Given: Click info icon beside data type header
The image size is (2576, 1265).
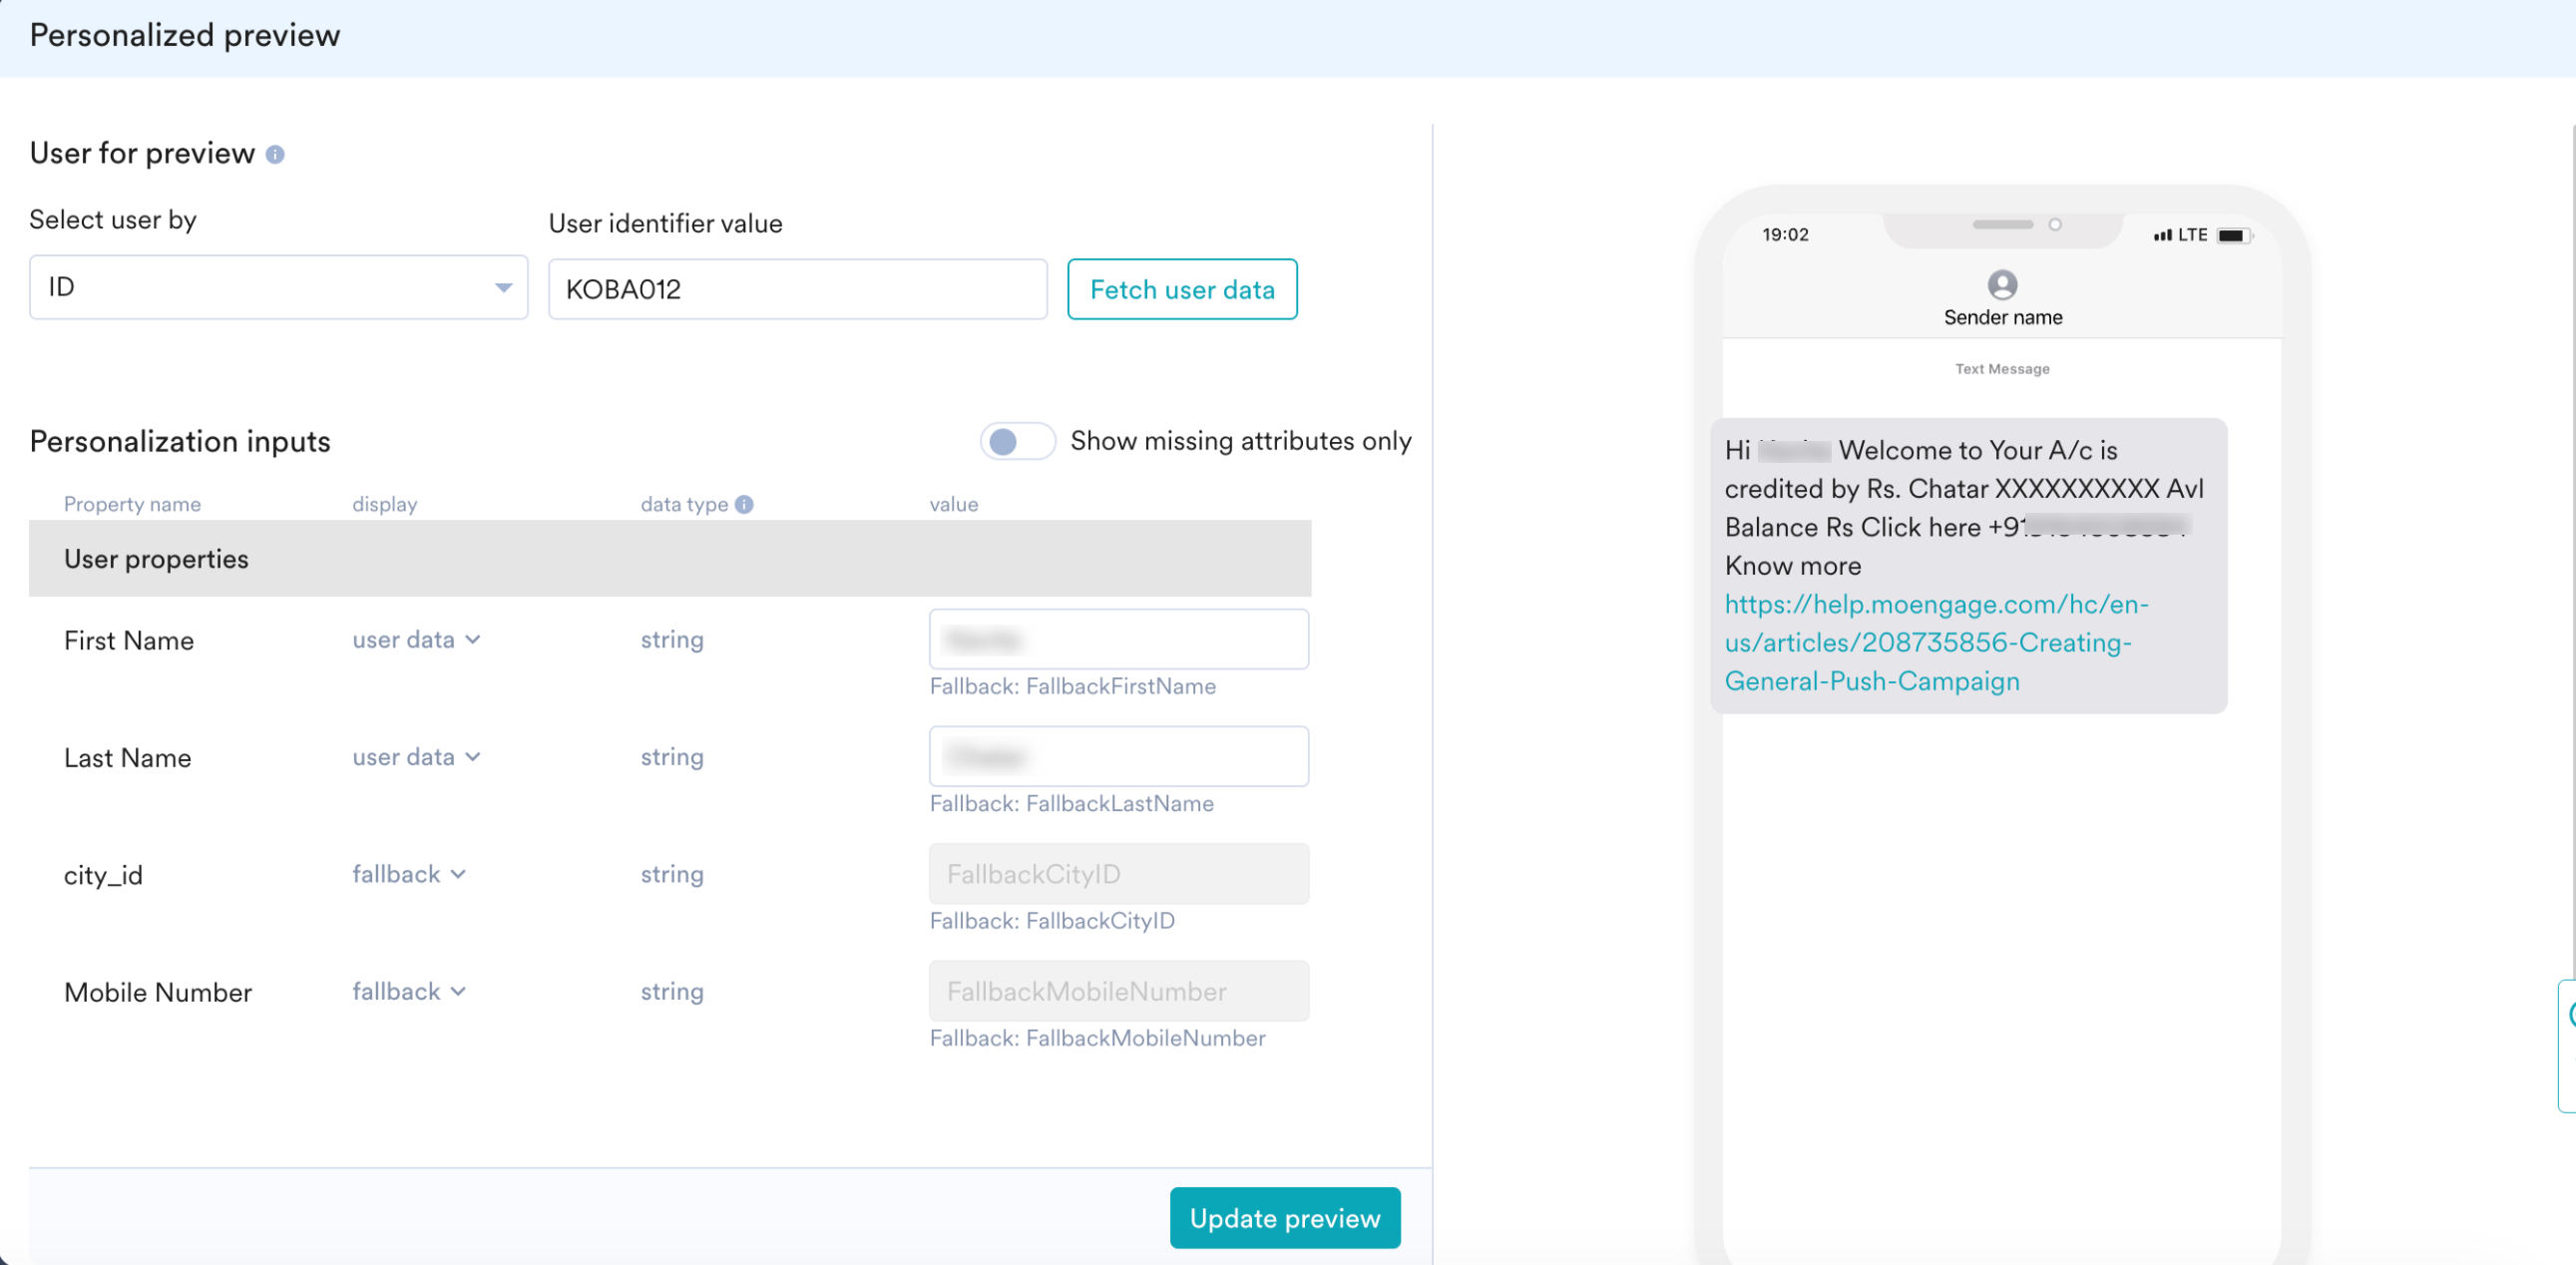Looking at the screenshot, I should (744, 505).
